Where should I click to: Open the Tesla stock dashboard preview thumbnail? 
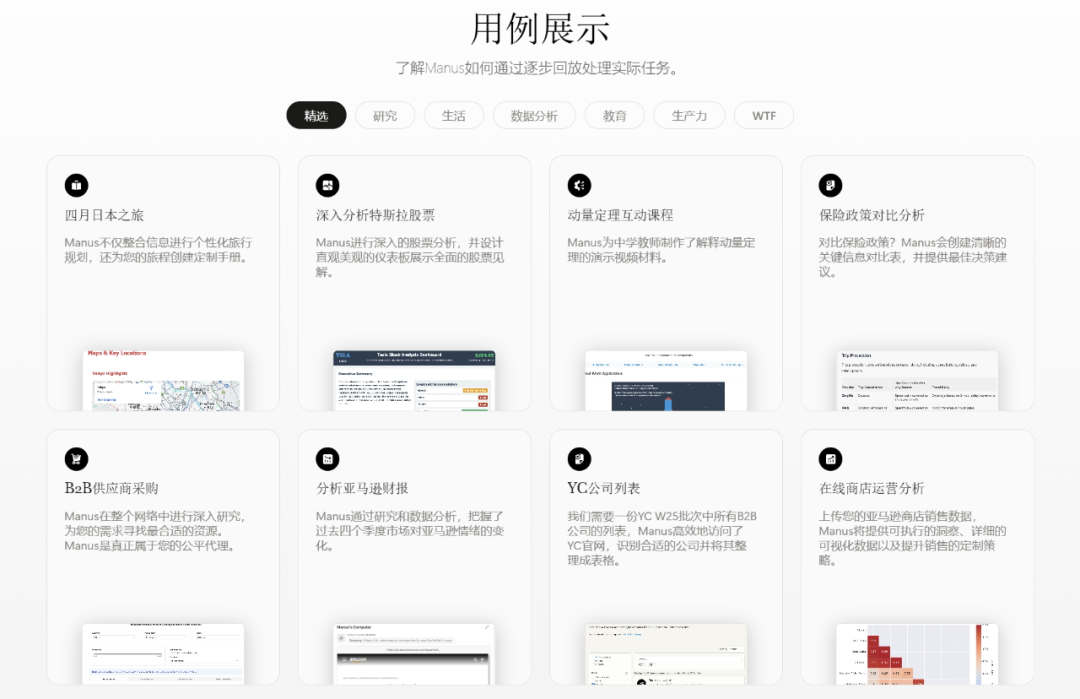coord(415,380)
